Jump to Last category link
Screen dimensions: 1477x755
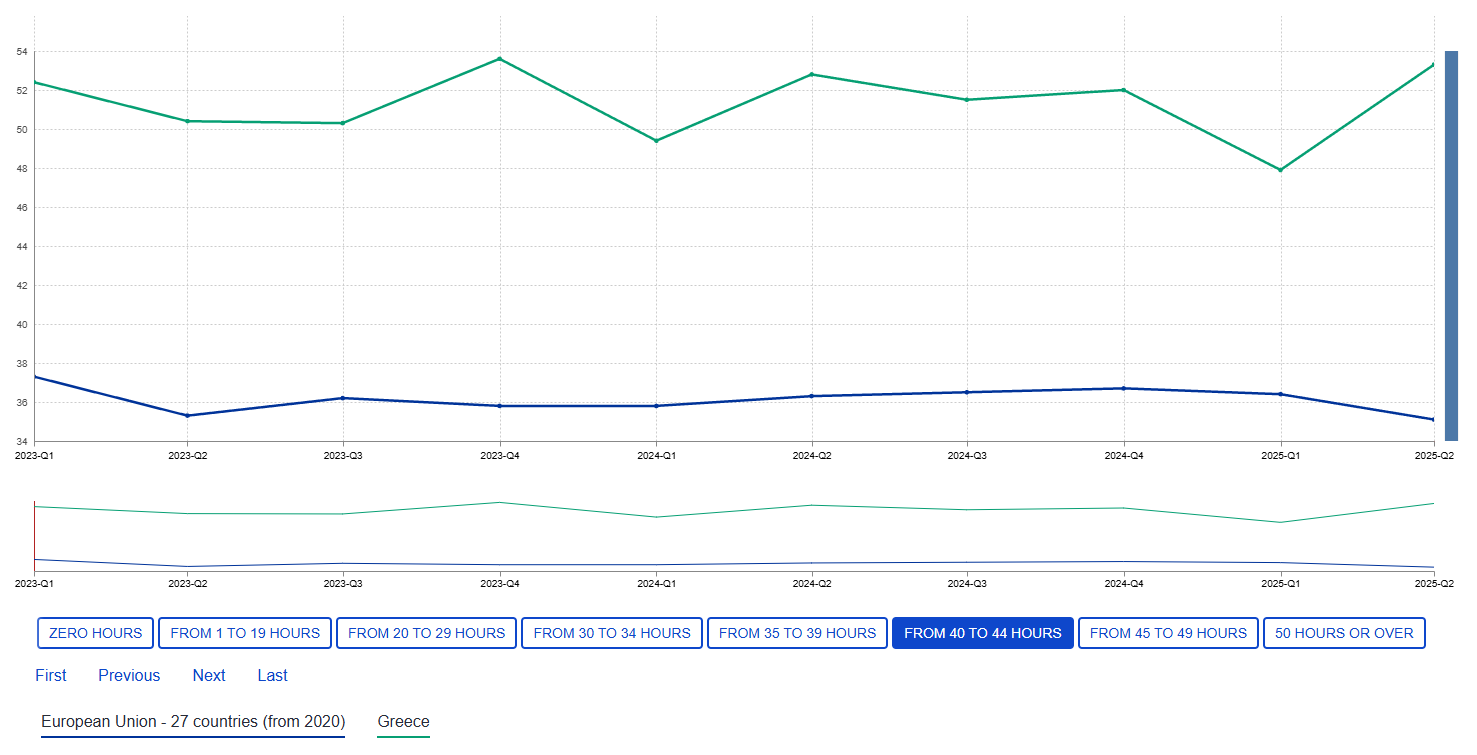click(272, 676)
